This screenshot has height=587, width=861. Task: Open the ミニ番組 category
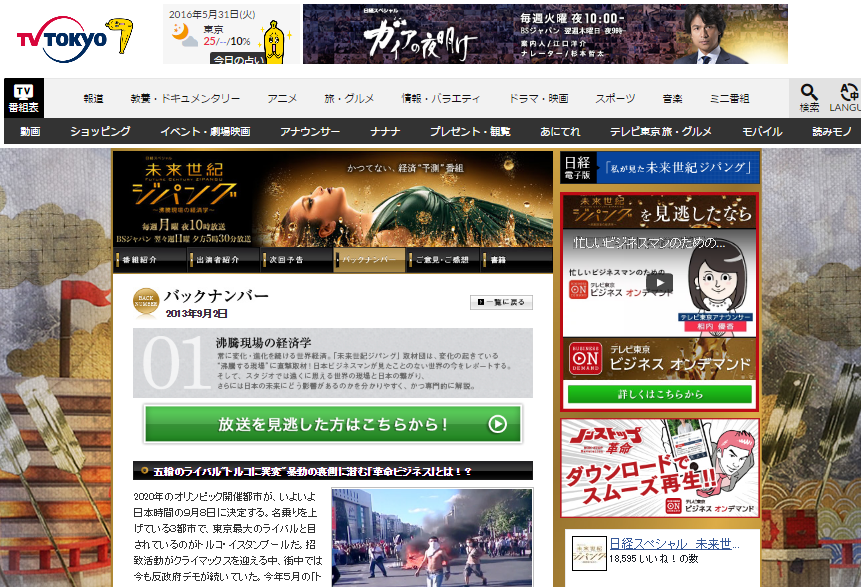tap(729, 98)
